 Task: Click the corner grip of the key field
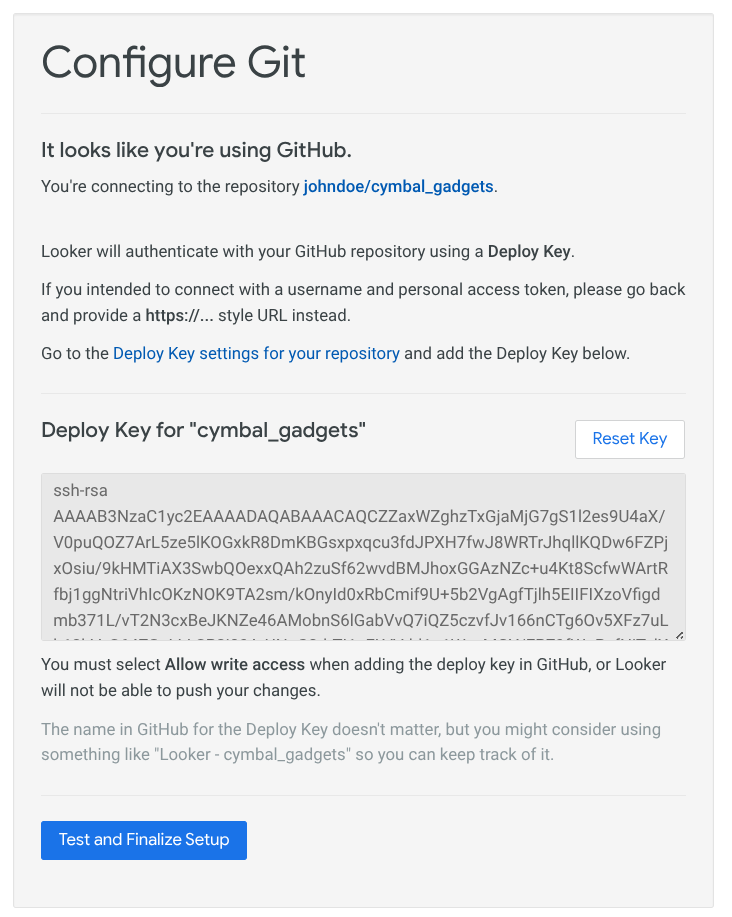coord(679,634)
